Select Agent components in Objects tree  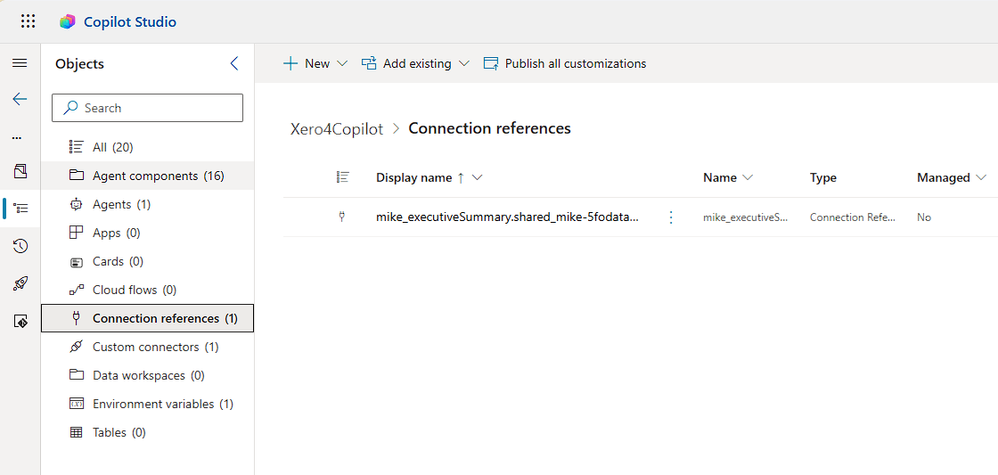click(x=158, y=176)
